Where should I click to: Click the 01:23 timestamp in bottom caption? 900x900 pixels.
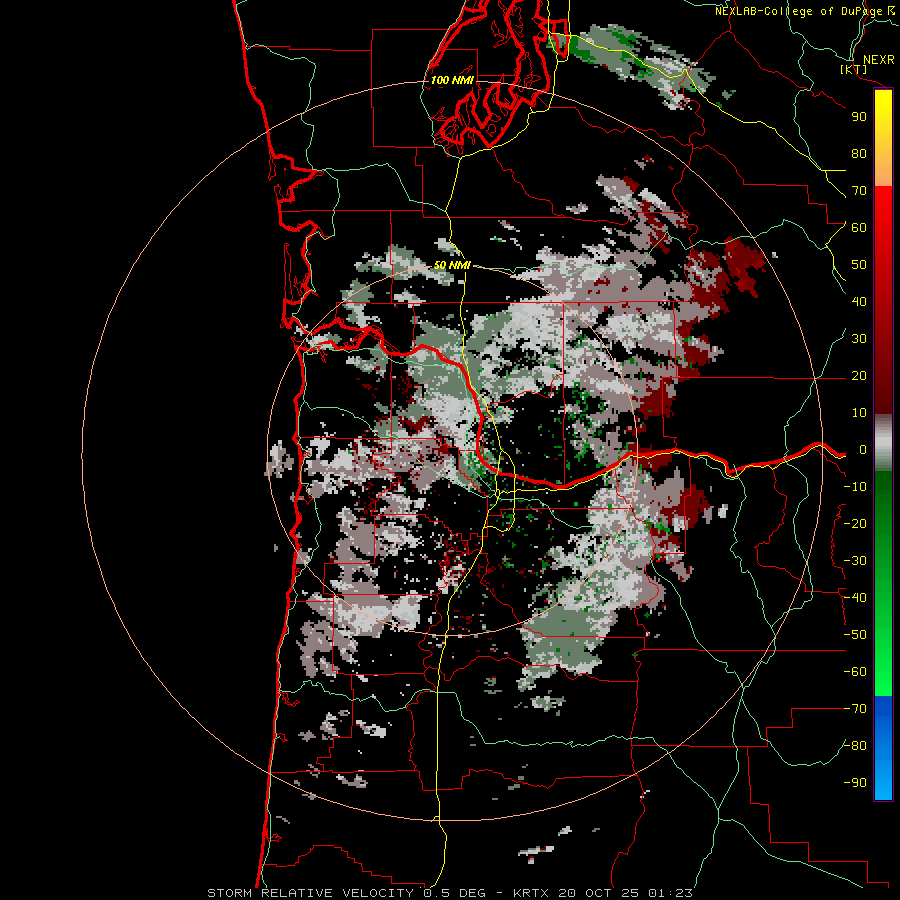pyautogui.click(x=670, y=893)
